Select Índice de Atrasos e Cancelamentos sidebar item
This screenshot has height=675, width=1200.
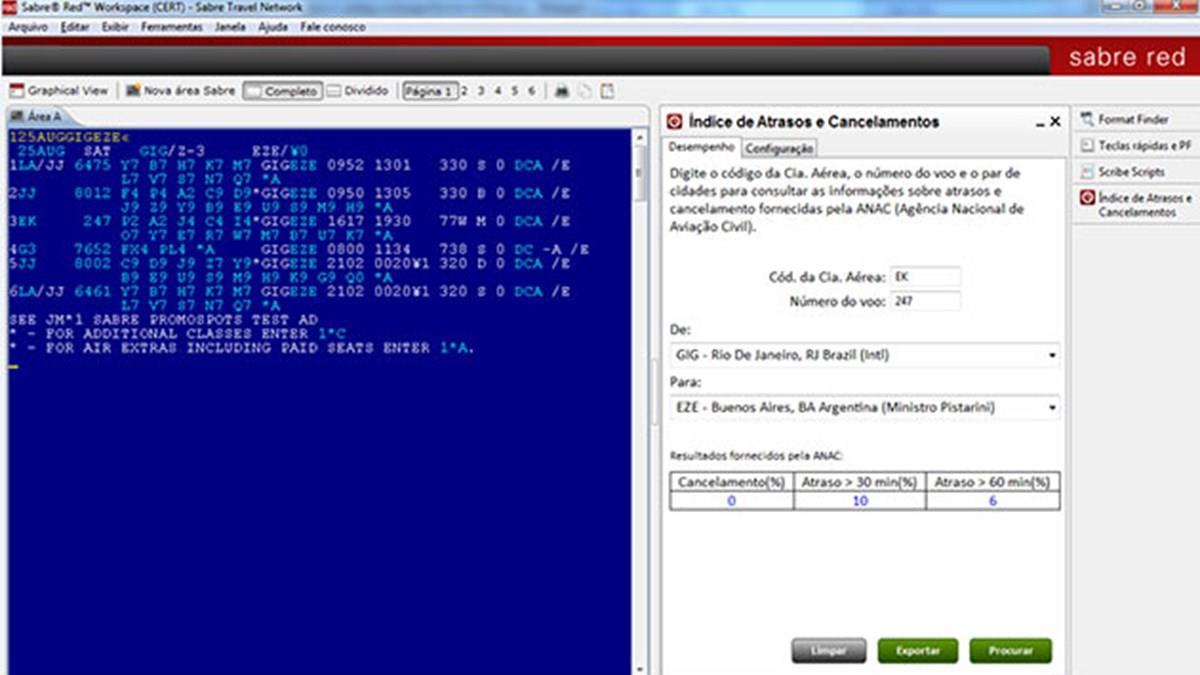1136,205
